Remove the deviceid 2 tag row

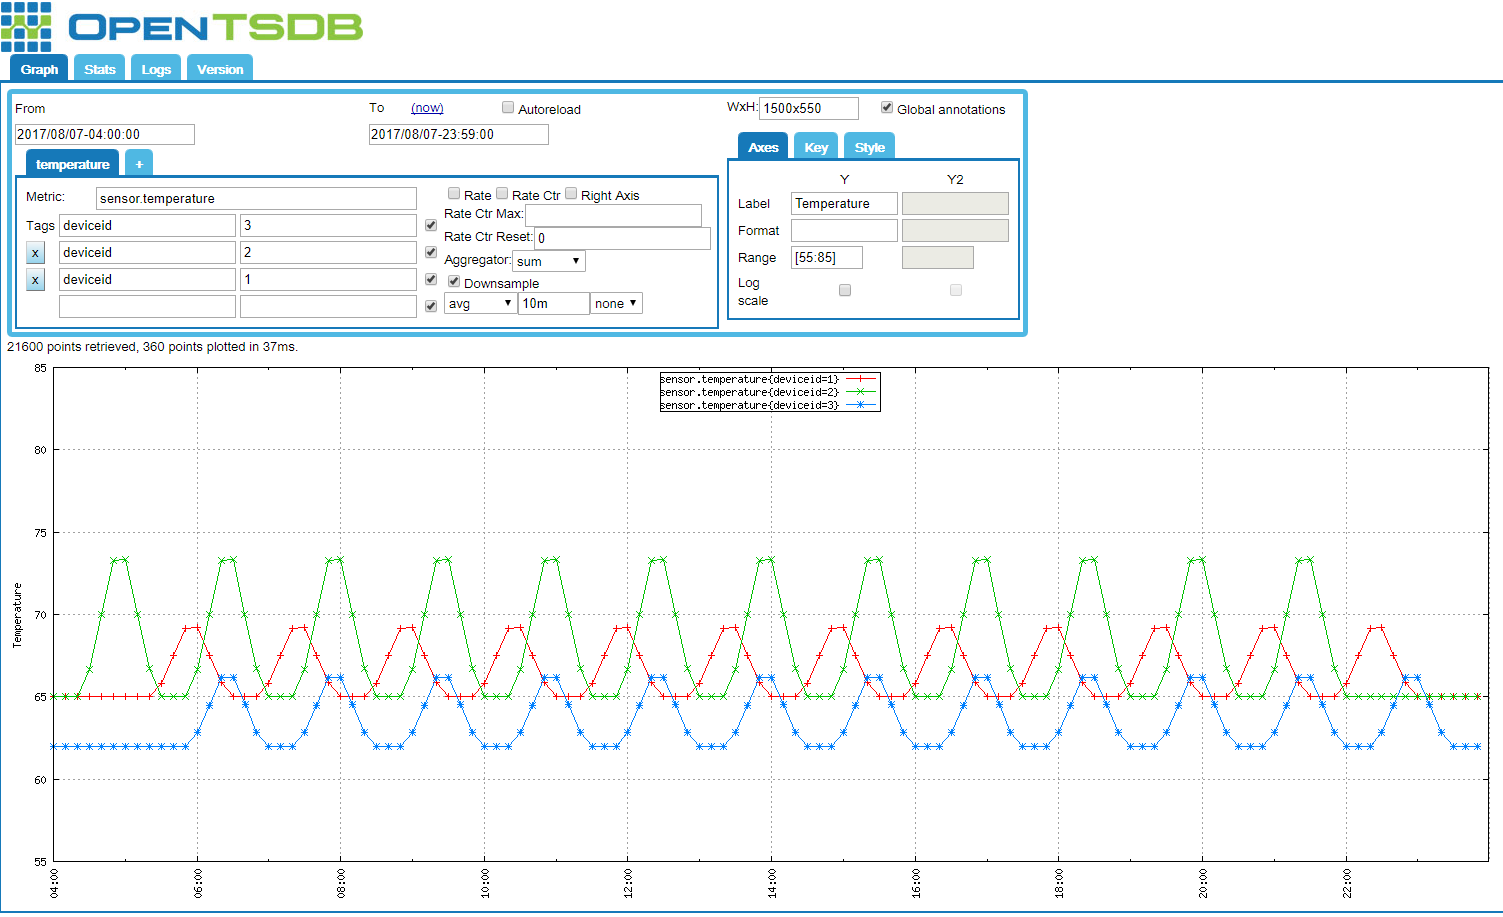(x=35, y=253)
